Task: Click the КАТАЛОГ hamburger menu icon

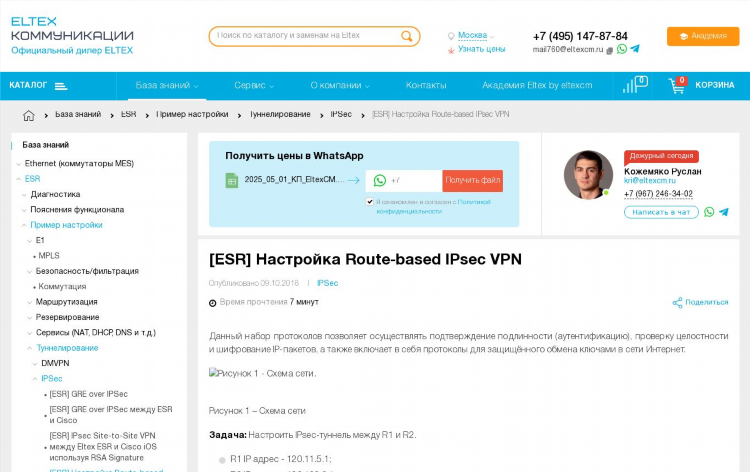Action: (61, 86)
